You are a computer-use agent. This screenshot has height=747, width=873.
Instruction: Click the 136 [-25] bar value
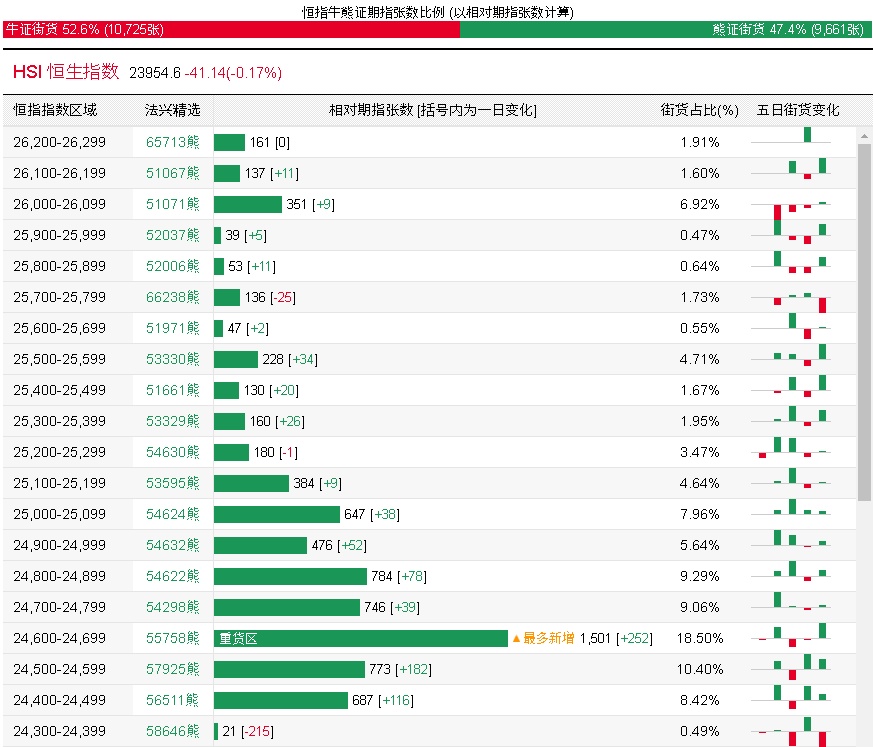pos(270,297)
